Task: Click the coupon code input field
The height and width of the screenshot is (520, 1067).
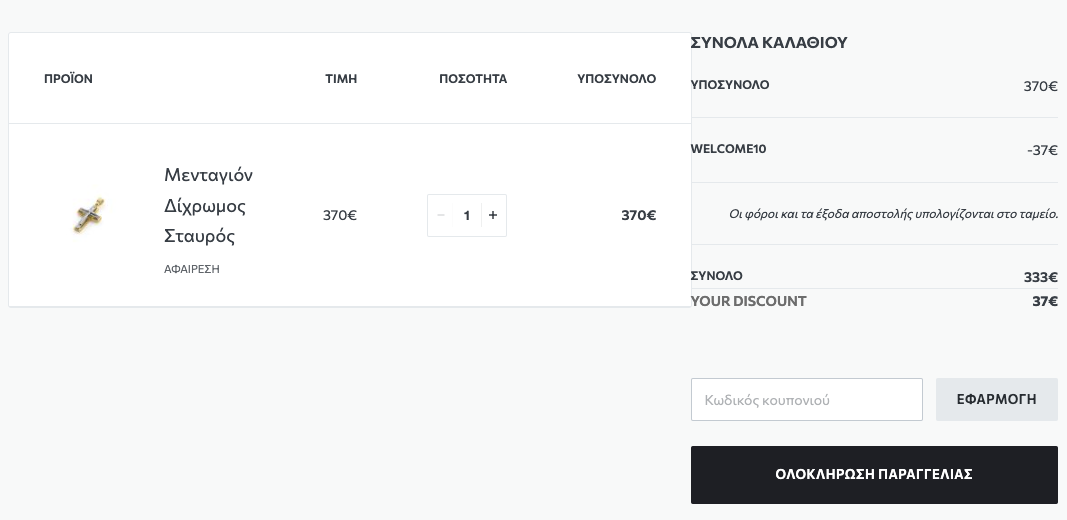Action: tap(806, 400)
